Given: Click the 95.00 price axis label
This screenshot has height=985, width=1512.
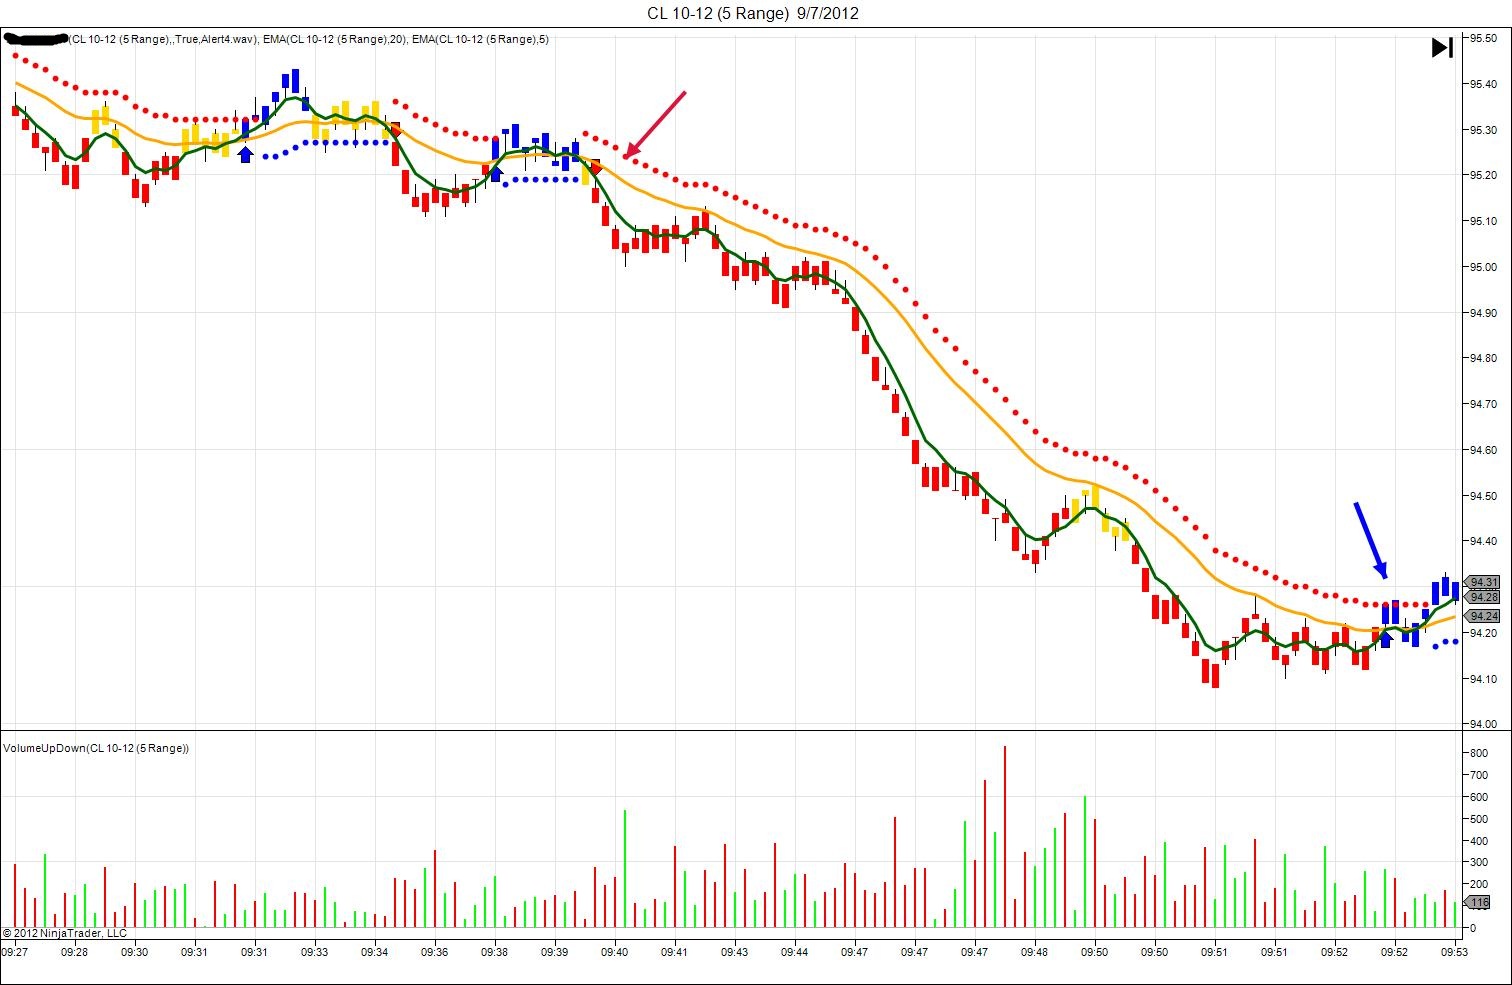Looking at the screenshot, I should (x=1483, y=267).
